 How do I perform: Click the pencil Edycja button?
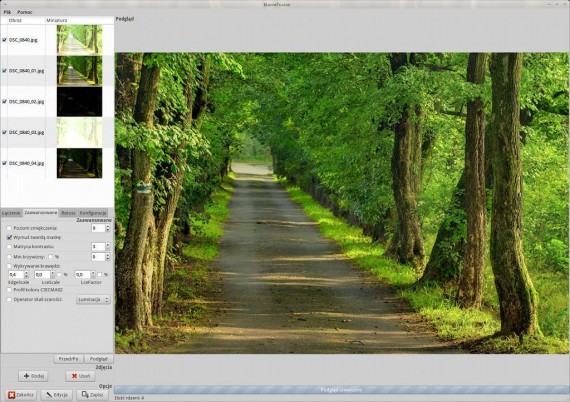[57, 395]
